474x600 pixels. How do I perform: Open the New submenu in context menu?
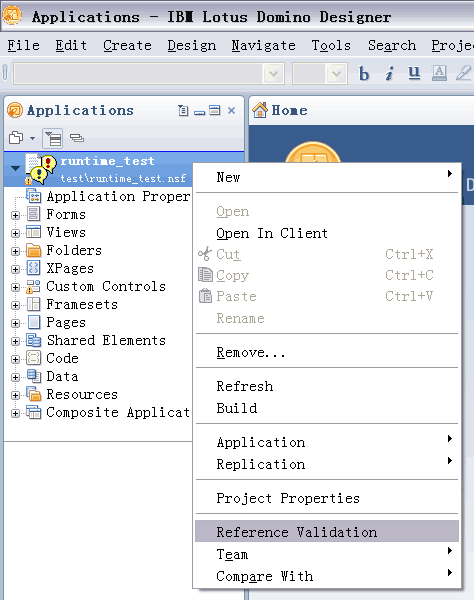tap(327, 177)
